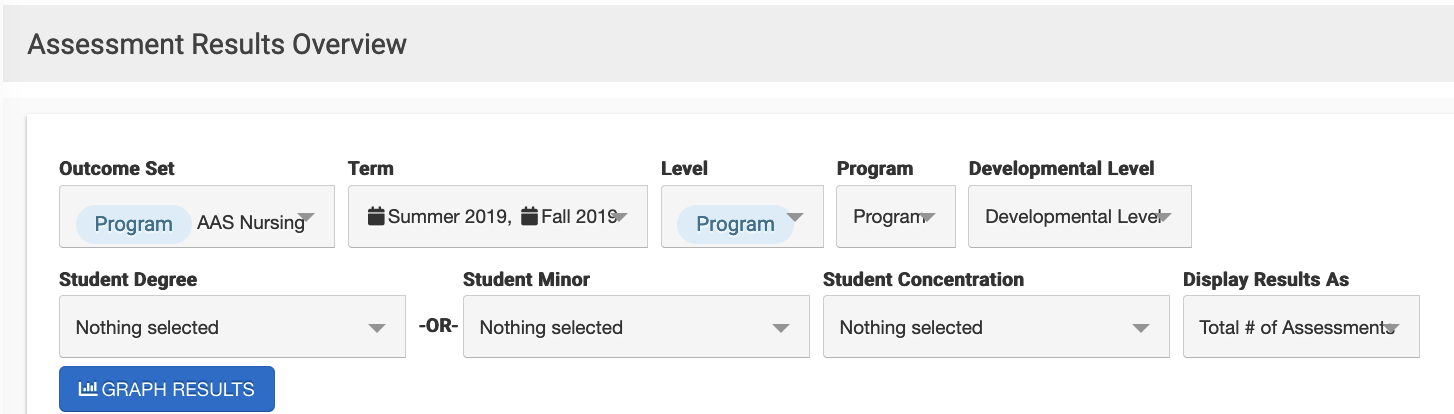
Task: Click the AAS Nursing text in Outcome Set
Action: pyautogui.click(x=250, y=223)
